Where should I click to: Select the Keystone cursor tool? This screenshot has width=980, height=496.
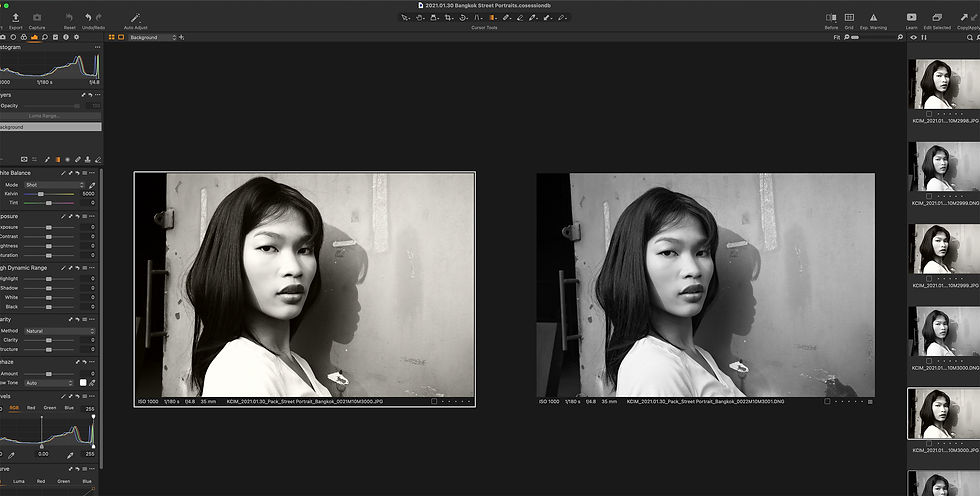pos(478,18)
